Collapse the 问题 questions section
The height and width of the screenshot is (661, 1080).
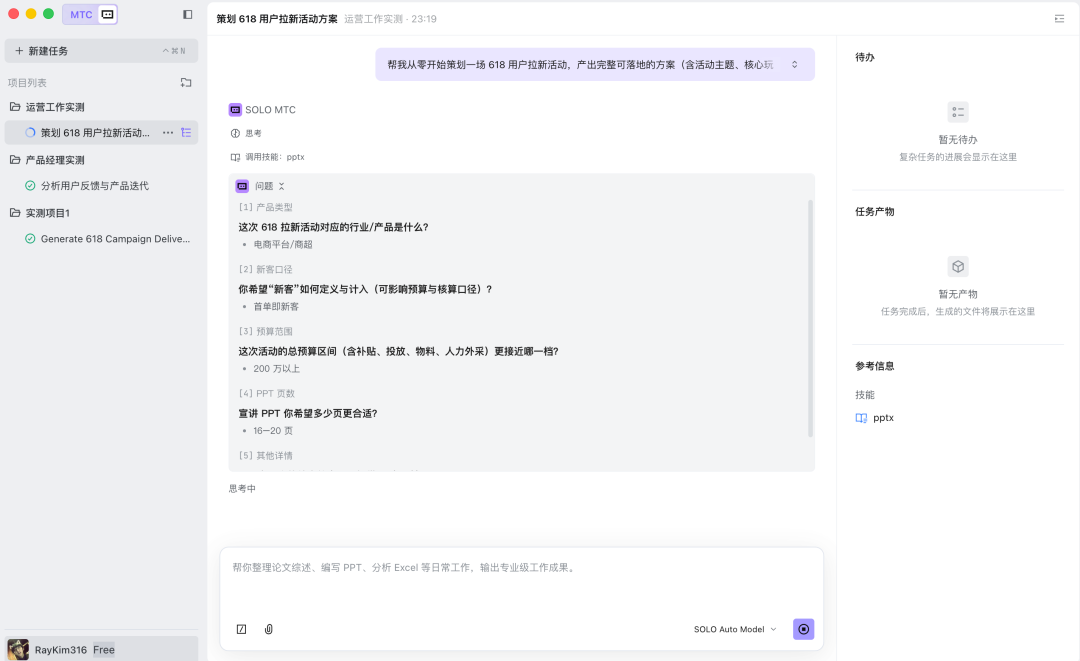coord(281,186)
